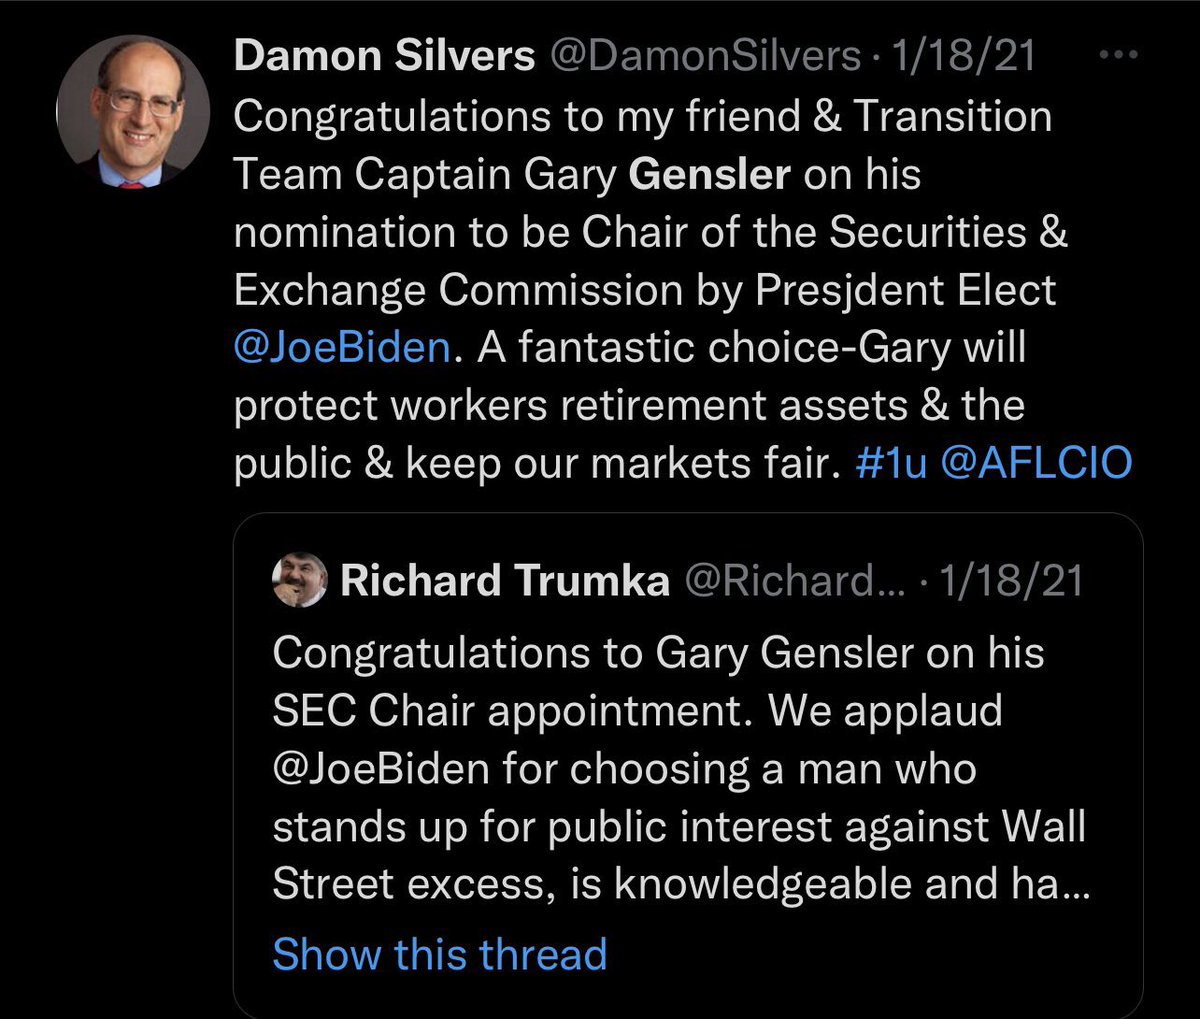Open the three-dot more options menu
Screen dimensions: 1200x1019
[1119, 57]
